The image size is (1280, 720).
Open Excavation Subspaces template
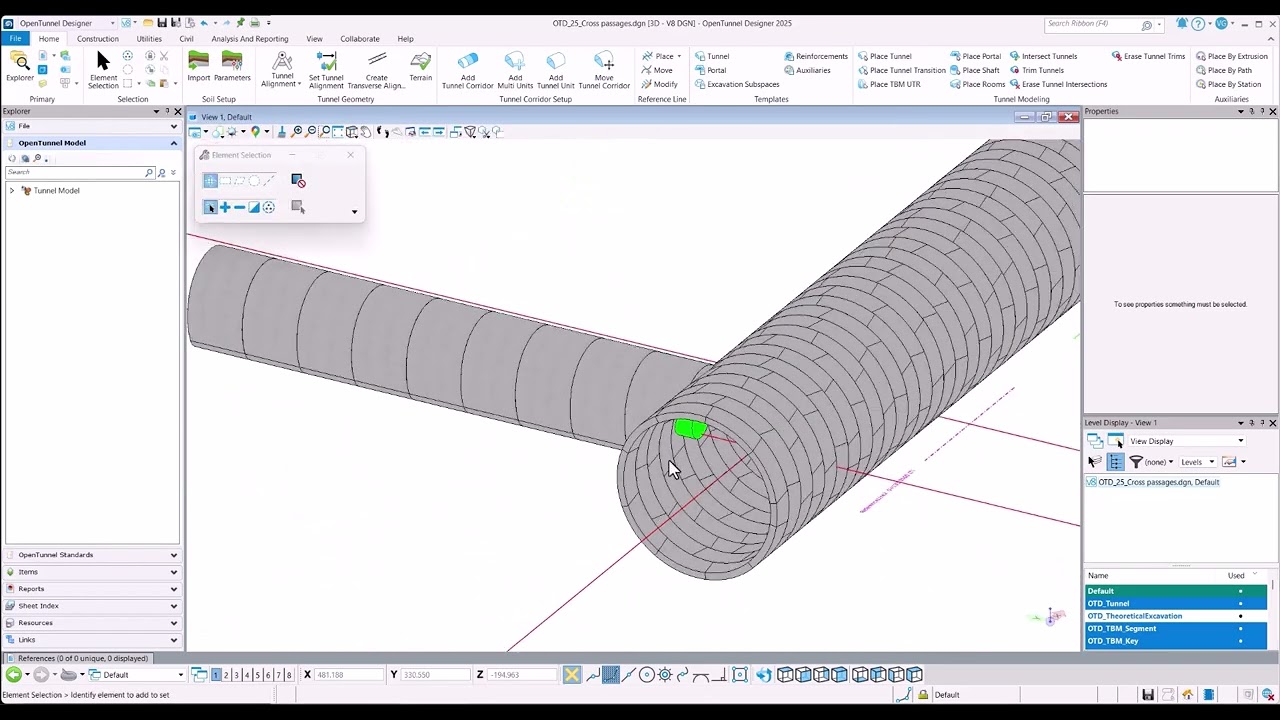coord(737,84)
